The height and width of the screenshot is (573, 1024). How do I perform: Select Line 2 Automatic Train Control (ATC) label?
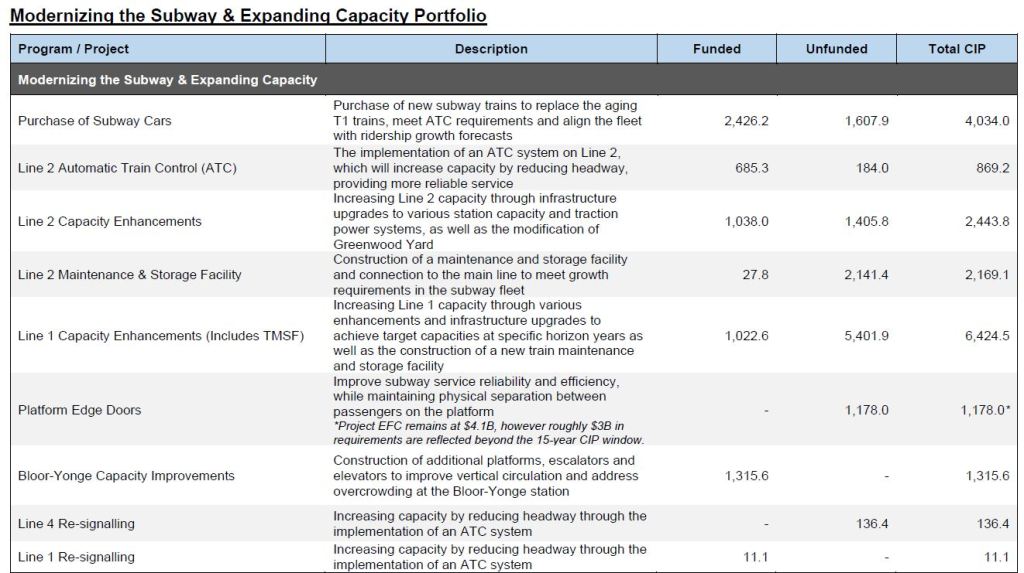coord(127,168)
